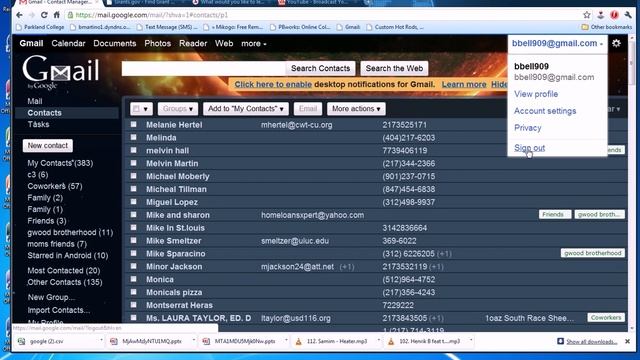Open Import Contacts... option
This screenshot has width=640, height=360.
[x=58, y=310]
